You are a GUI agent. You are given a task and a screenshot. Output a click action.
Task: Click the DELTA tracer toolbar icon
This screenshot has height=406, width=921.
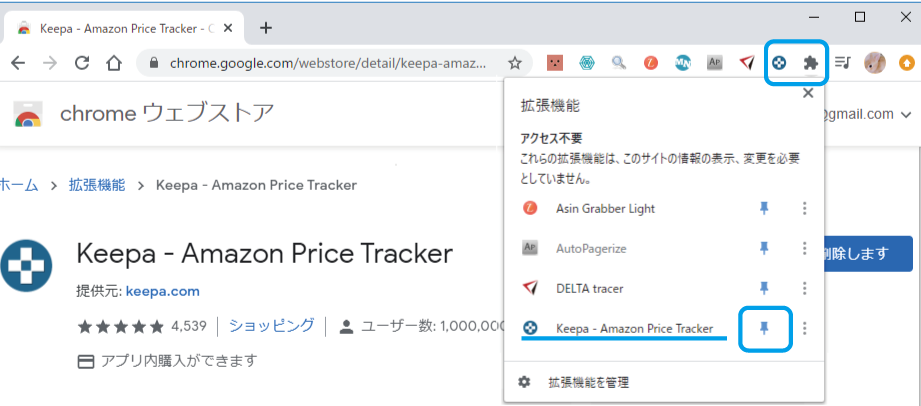point(746,63)
